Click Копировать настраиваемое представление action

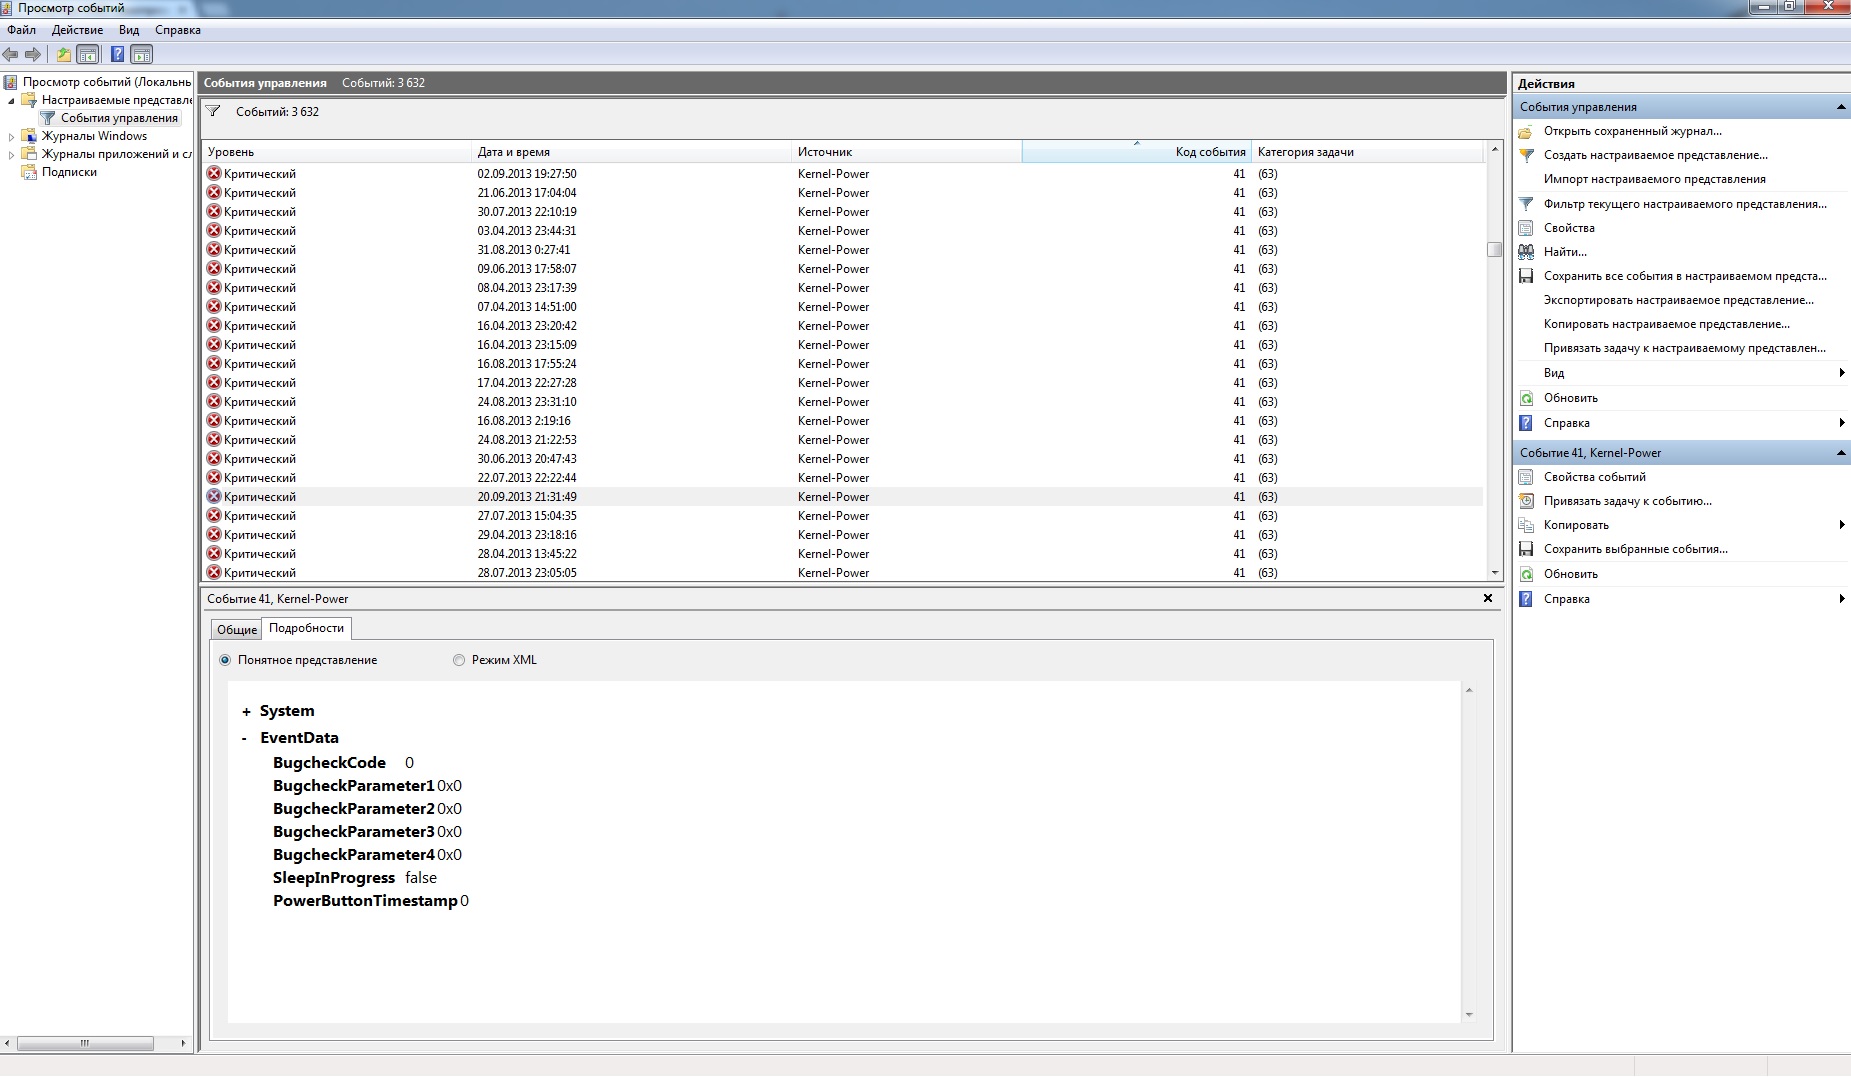pyautogui.click(x=1666, y=324)
